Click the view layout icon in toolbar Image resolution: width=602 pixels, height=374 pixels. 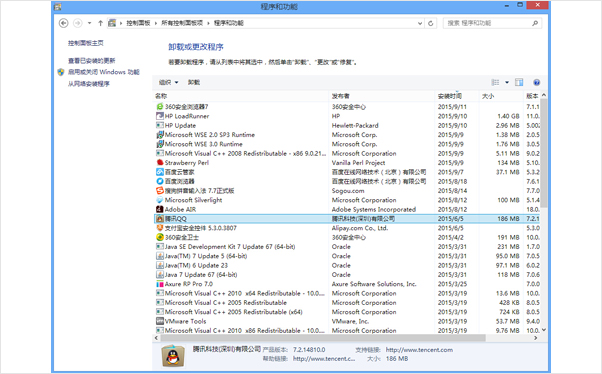pos(495,82)
